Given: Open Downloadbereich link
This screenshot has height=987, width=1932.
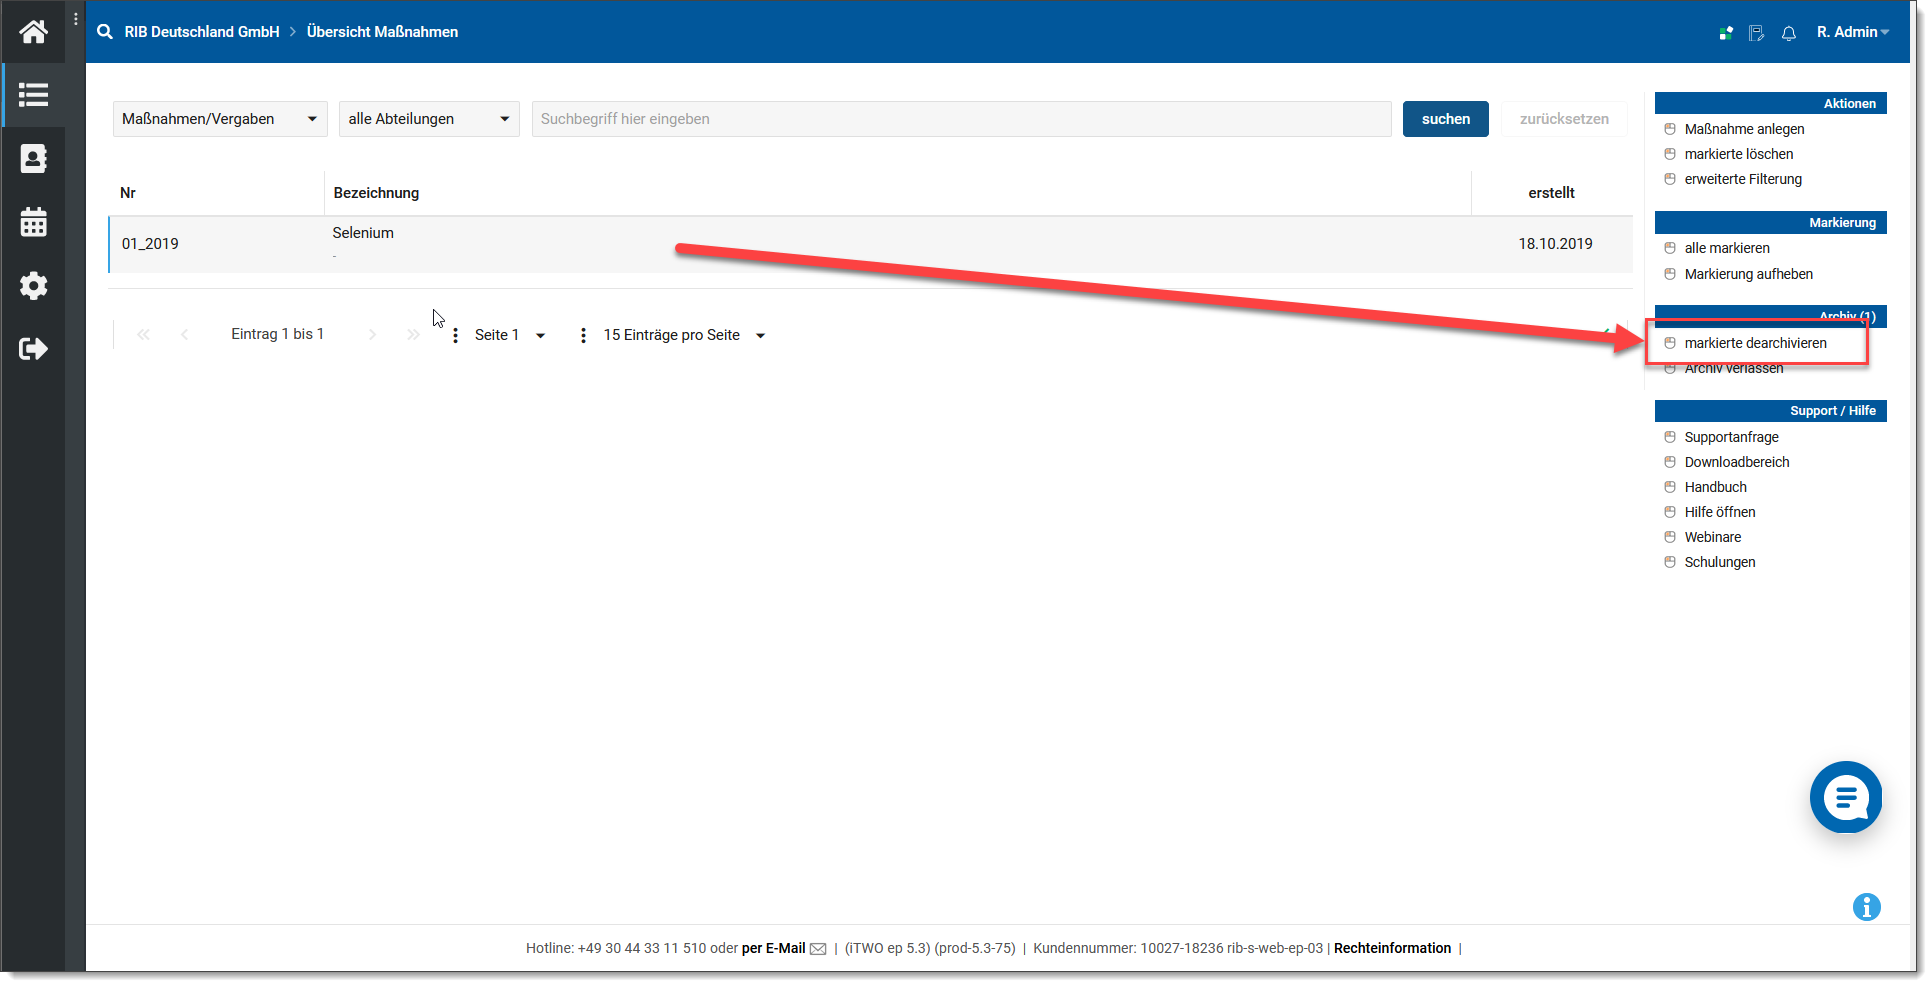Looking at the screenshot, I should pyautogui.click(x=1736, y=462).
